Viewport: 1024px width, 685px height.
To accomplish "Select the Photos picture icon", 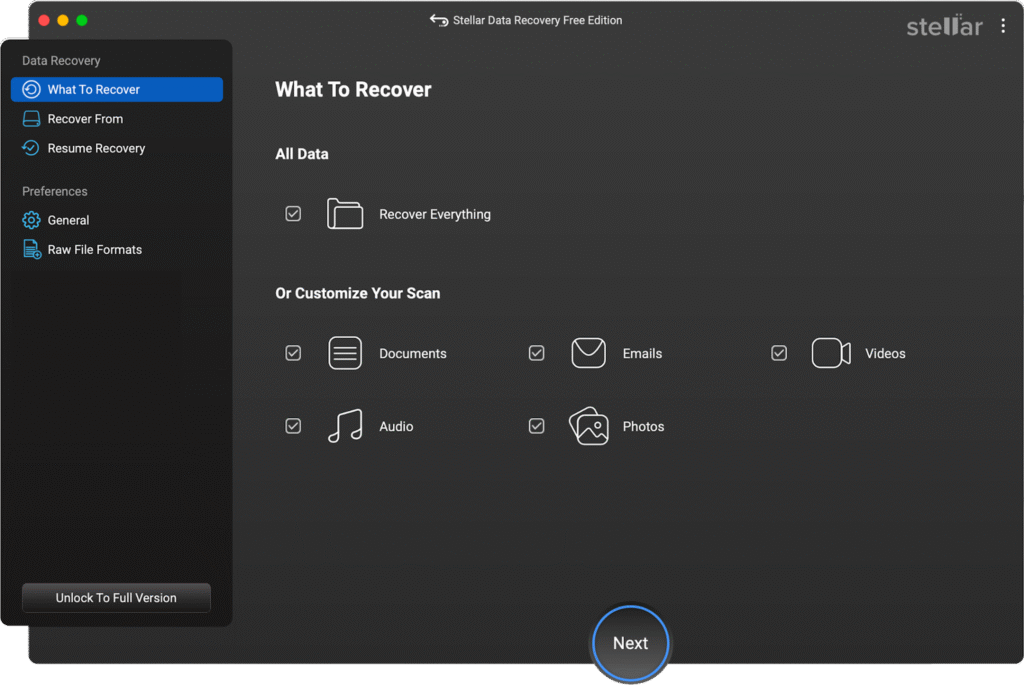I will pyautogui.click(x=588, y=425).
